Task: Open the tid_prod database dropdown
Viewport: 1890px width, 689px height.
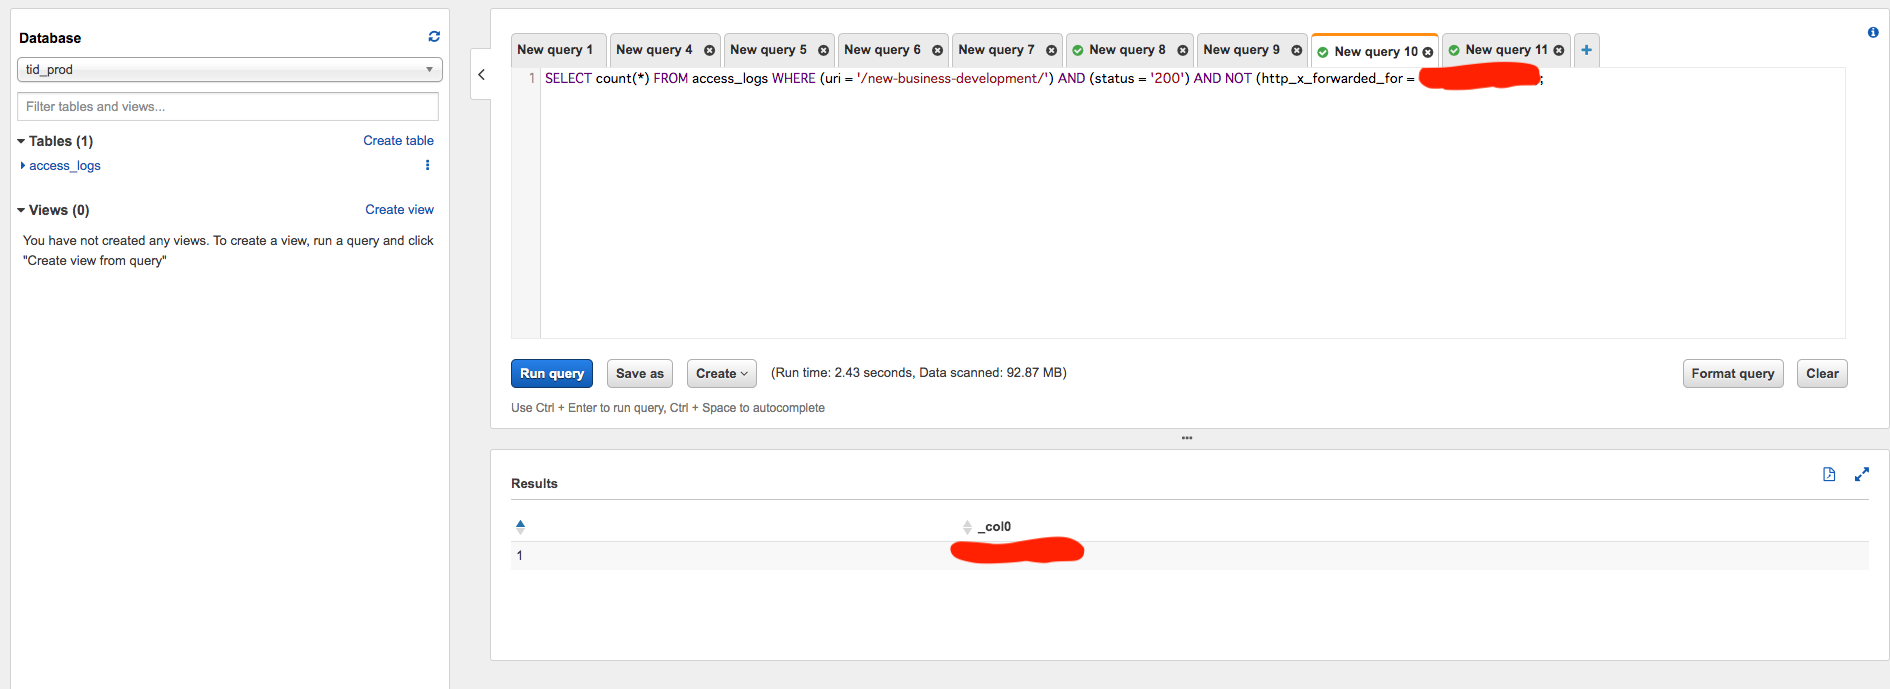Action: pos(229,70)
